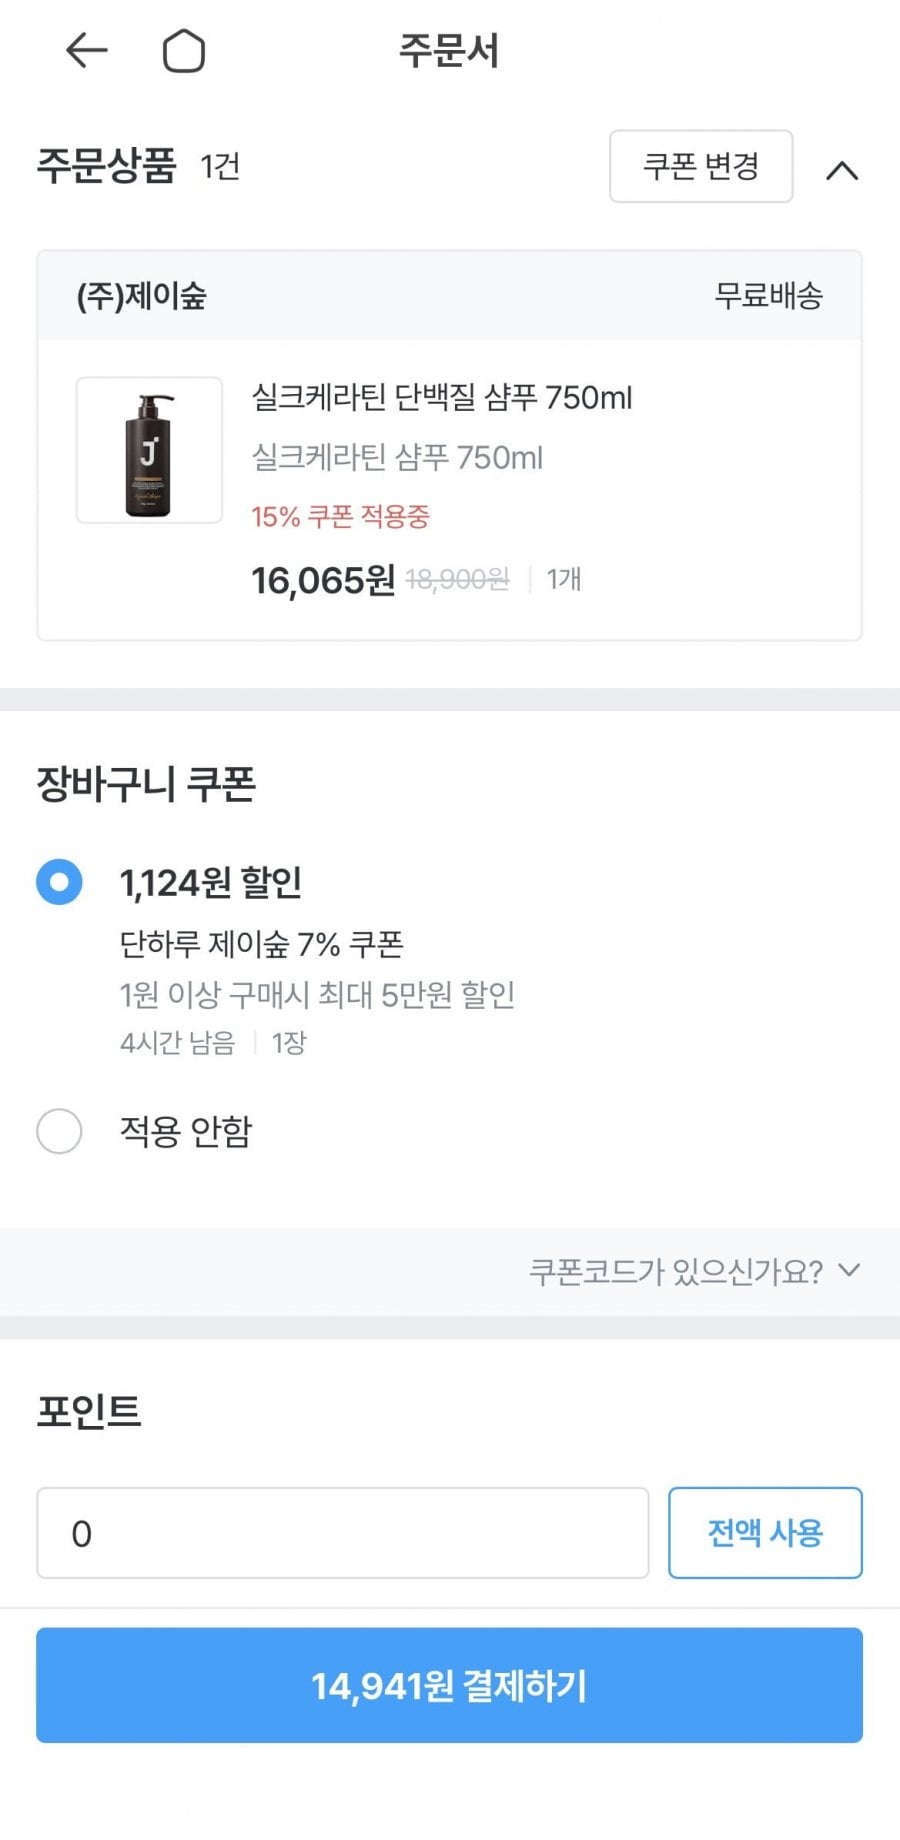Tap the 주문서 page title

pyautogui.click(x=449, y=51)
